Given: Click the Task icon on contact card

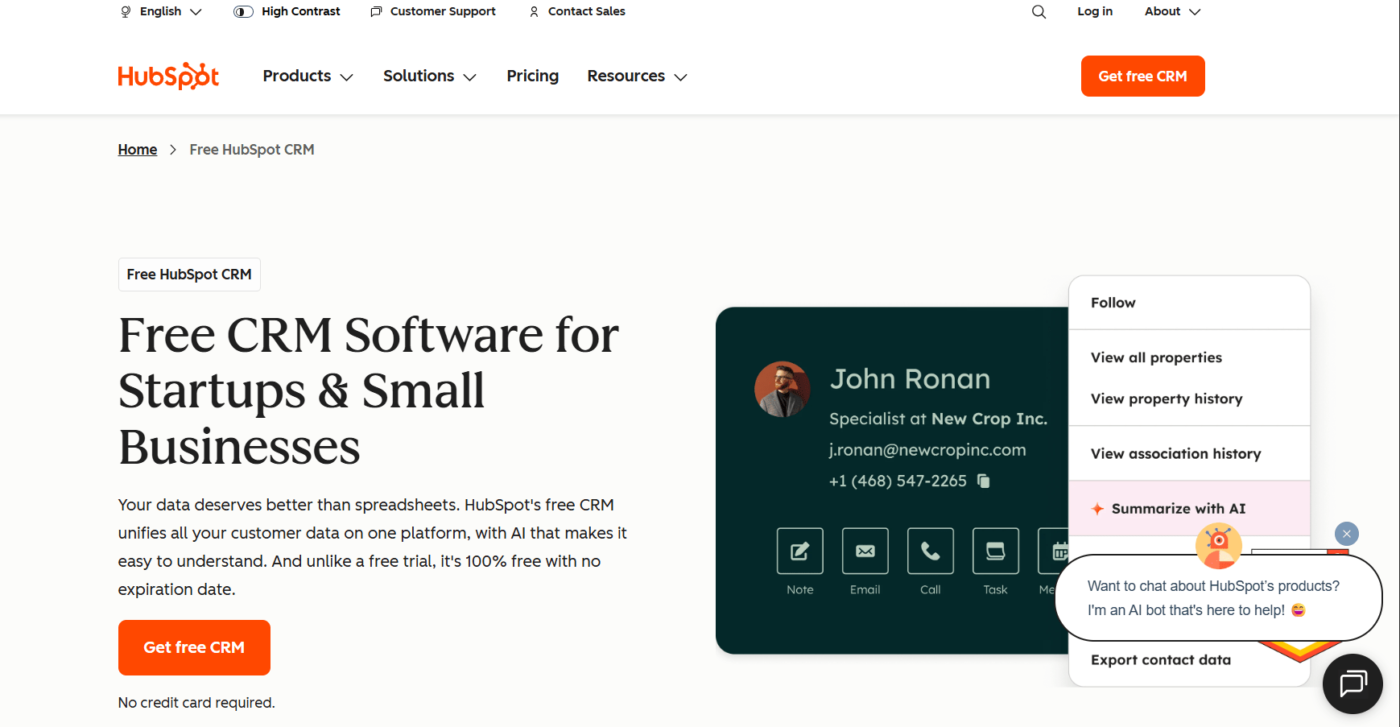Looking at the screenshot, I should [995, 551].
